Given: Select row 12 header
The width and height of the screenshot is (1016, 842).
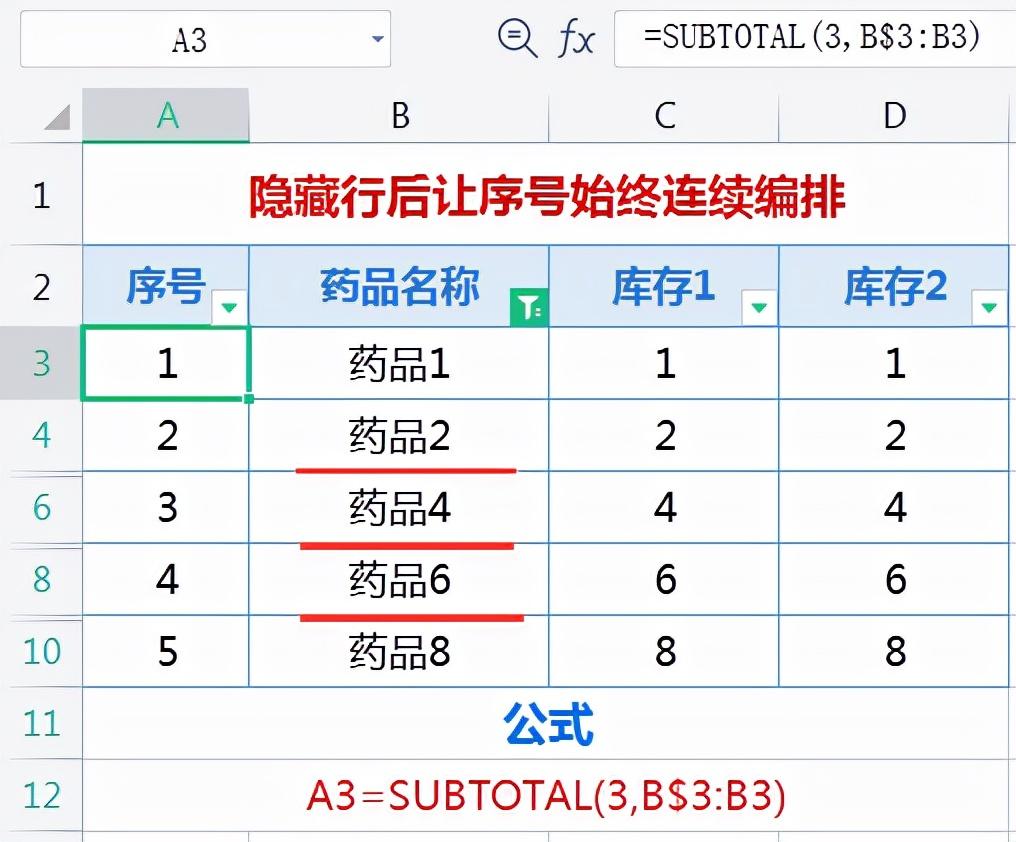Looking at the screenshot, I should click(41, 795).
